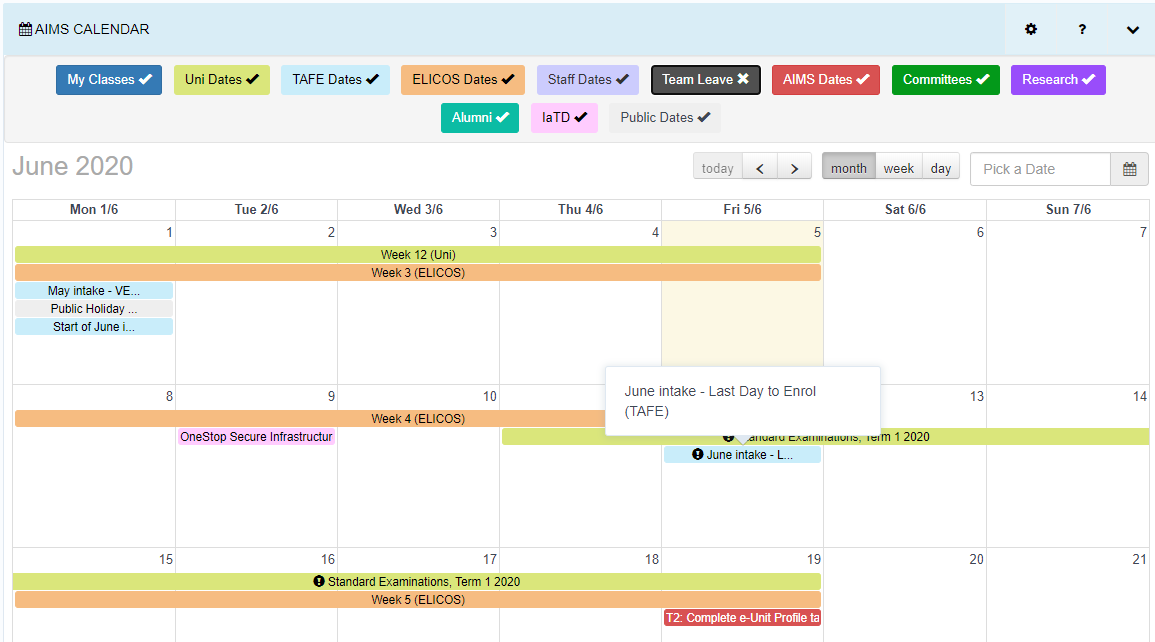
Task: Open calendar settings gear icon
Action: pyautogui.click(x=1031, y=30)
